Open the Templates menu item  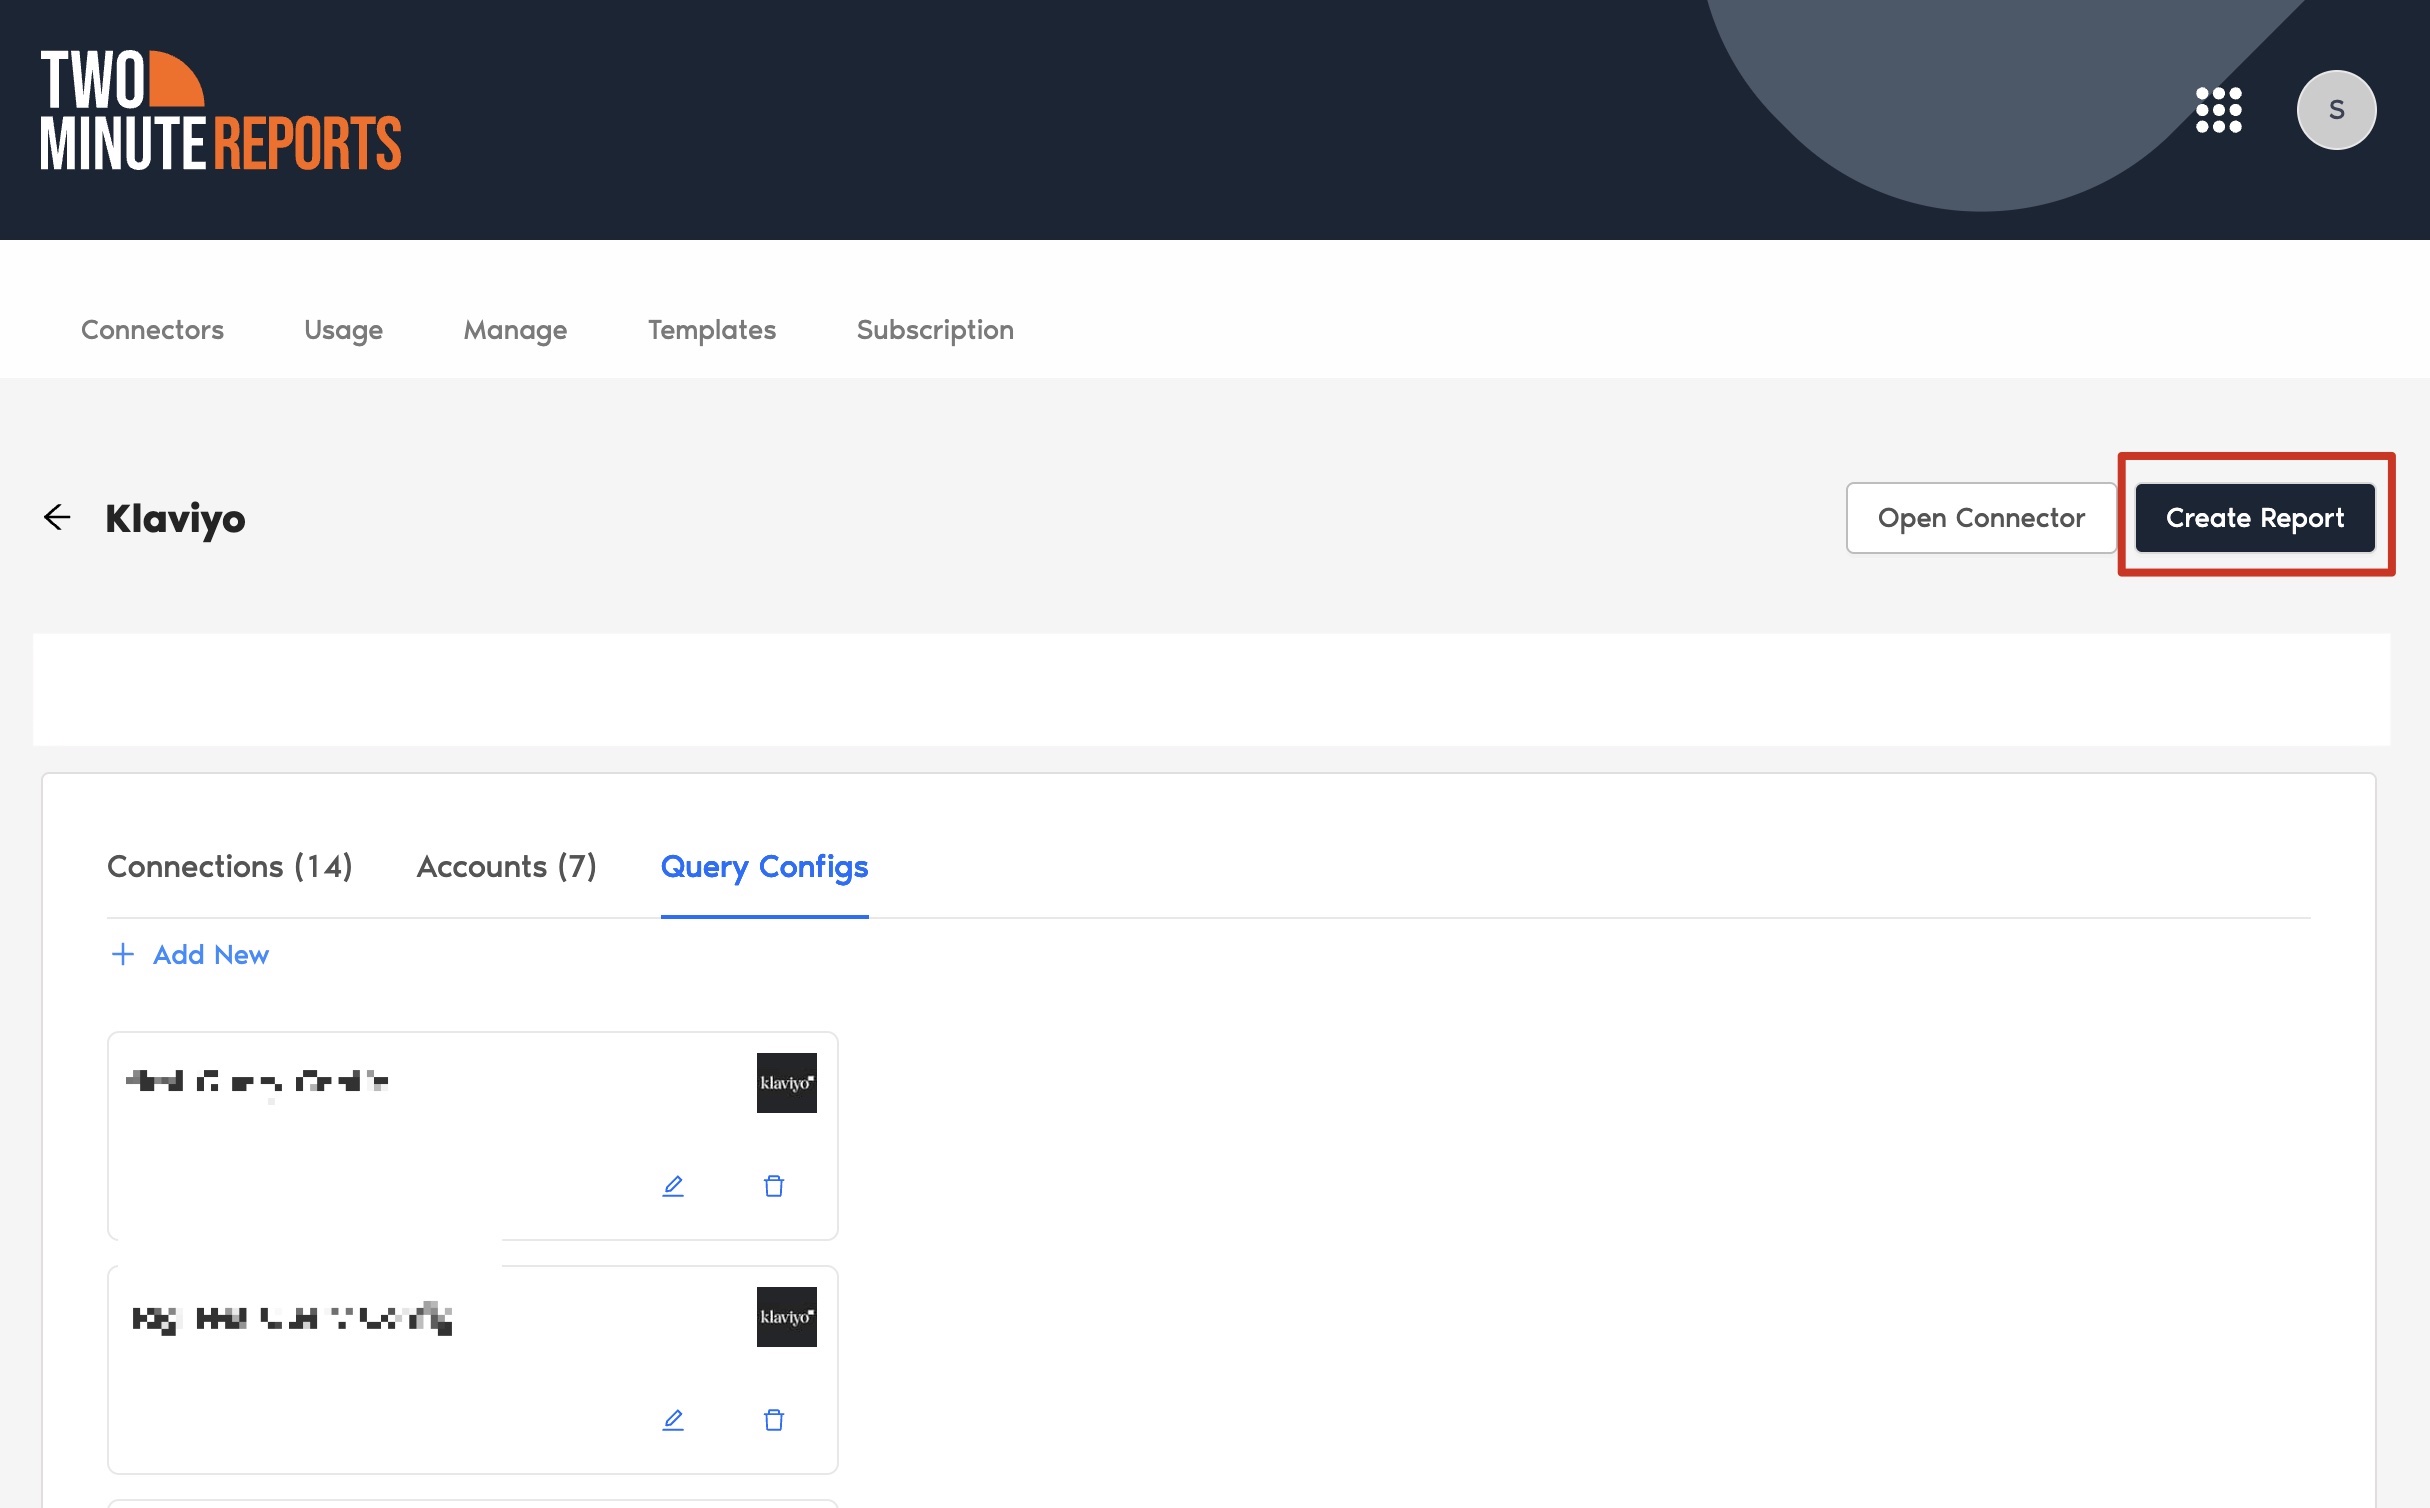[712, 330]
